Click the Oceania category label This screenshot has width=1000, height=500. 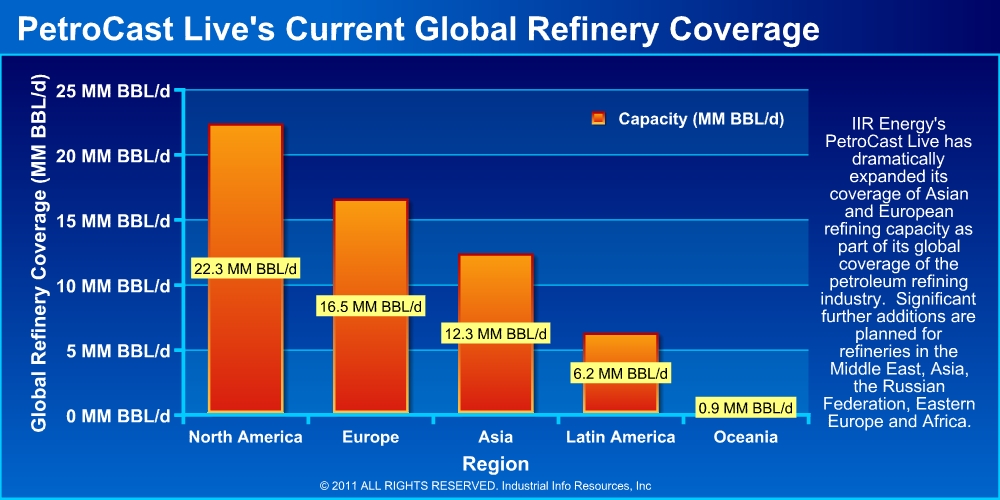[745, 438]
